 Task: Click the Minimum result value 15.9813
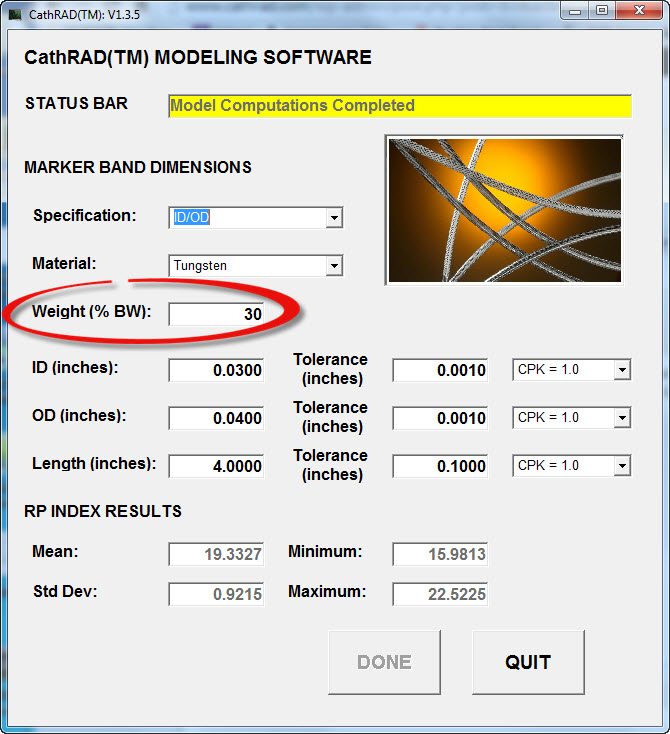pos(440,554)
